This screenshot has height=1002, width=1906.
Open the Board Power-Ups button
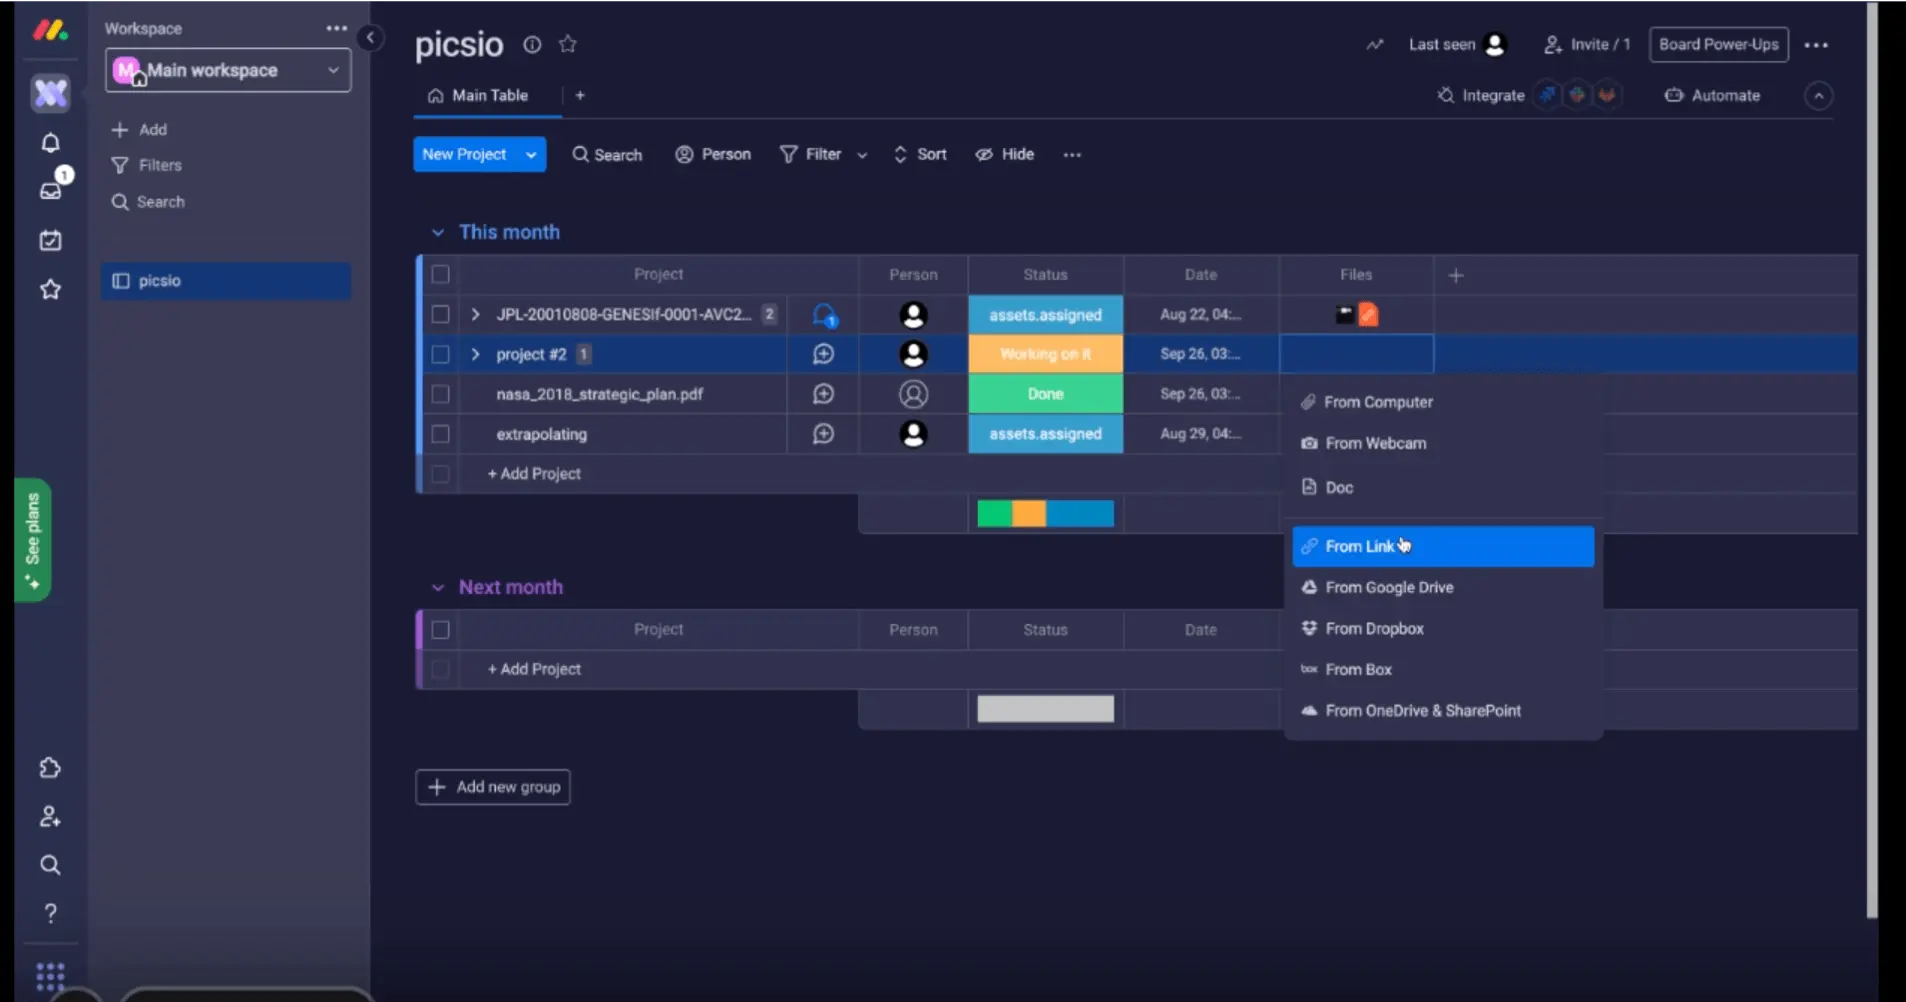coord(1719,44)
